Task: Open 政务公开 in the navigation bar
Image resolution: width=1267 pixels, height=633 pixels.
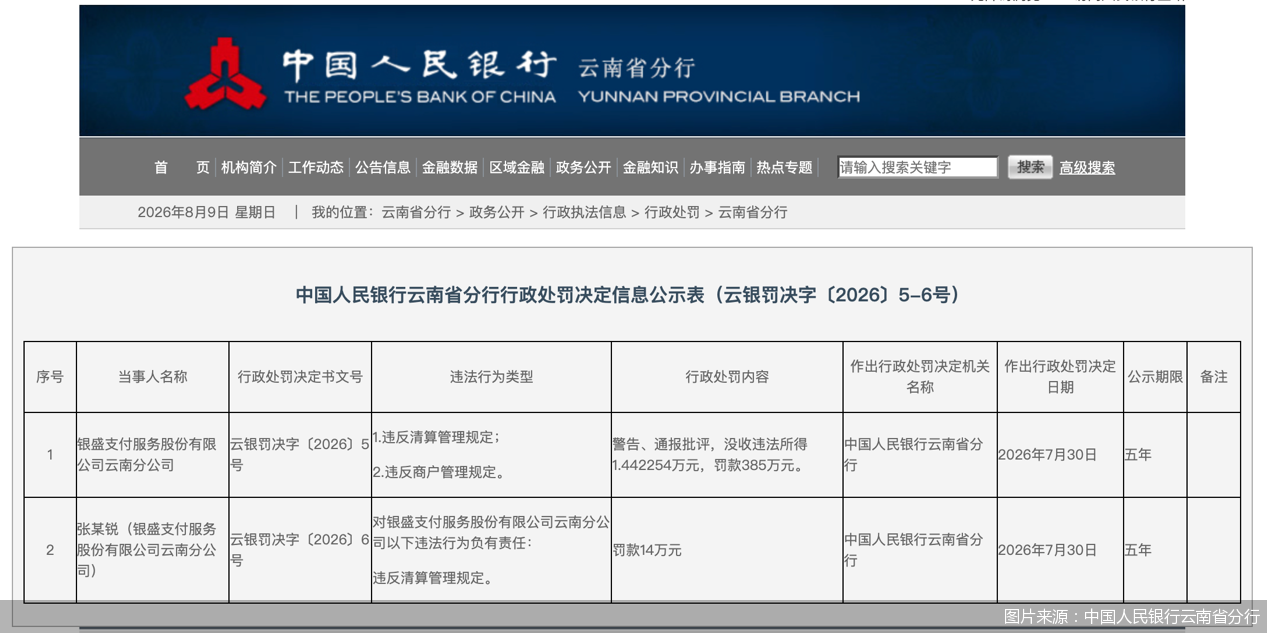Action: 583,167
